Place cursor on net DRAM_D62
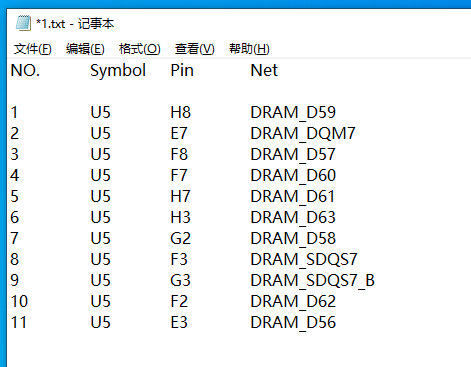The height and width of the screenshot is (367, 471). [293, 302]
